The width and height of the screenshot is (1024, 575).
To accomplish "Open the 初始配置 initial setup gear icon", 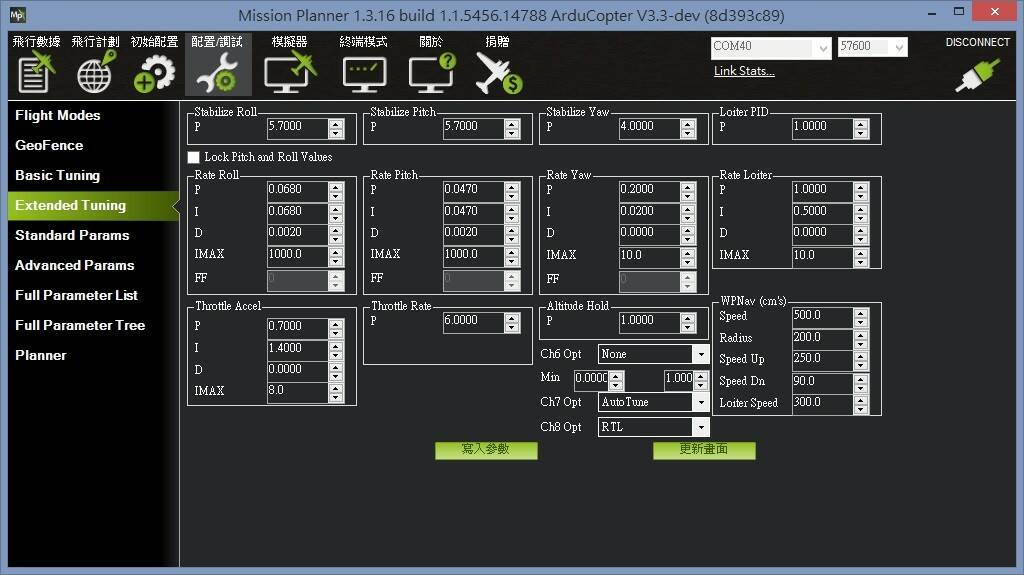I will coord(154,72).
